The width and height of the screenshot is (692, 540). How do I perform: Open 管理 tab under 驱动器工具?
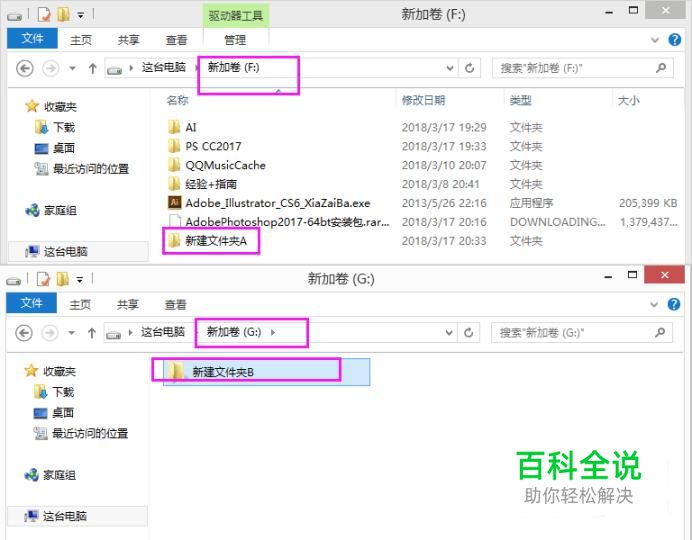pyautogui.click(x=235, y=40)
